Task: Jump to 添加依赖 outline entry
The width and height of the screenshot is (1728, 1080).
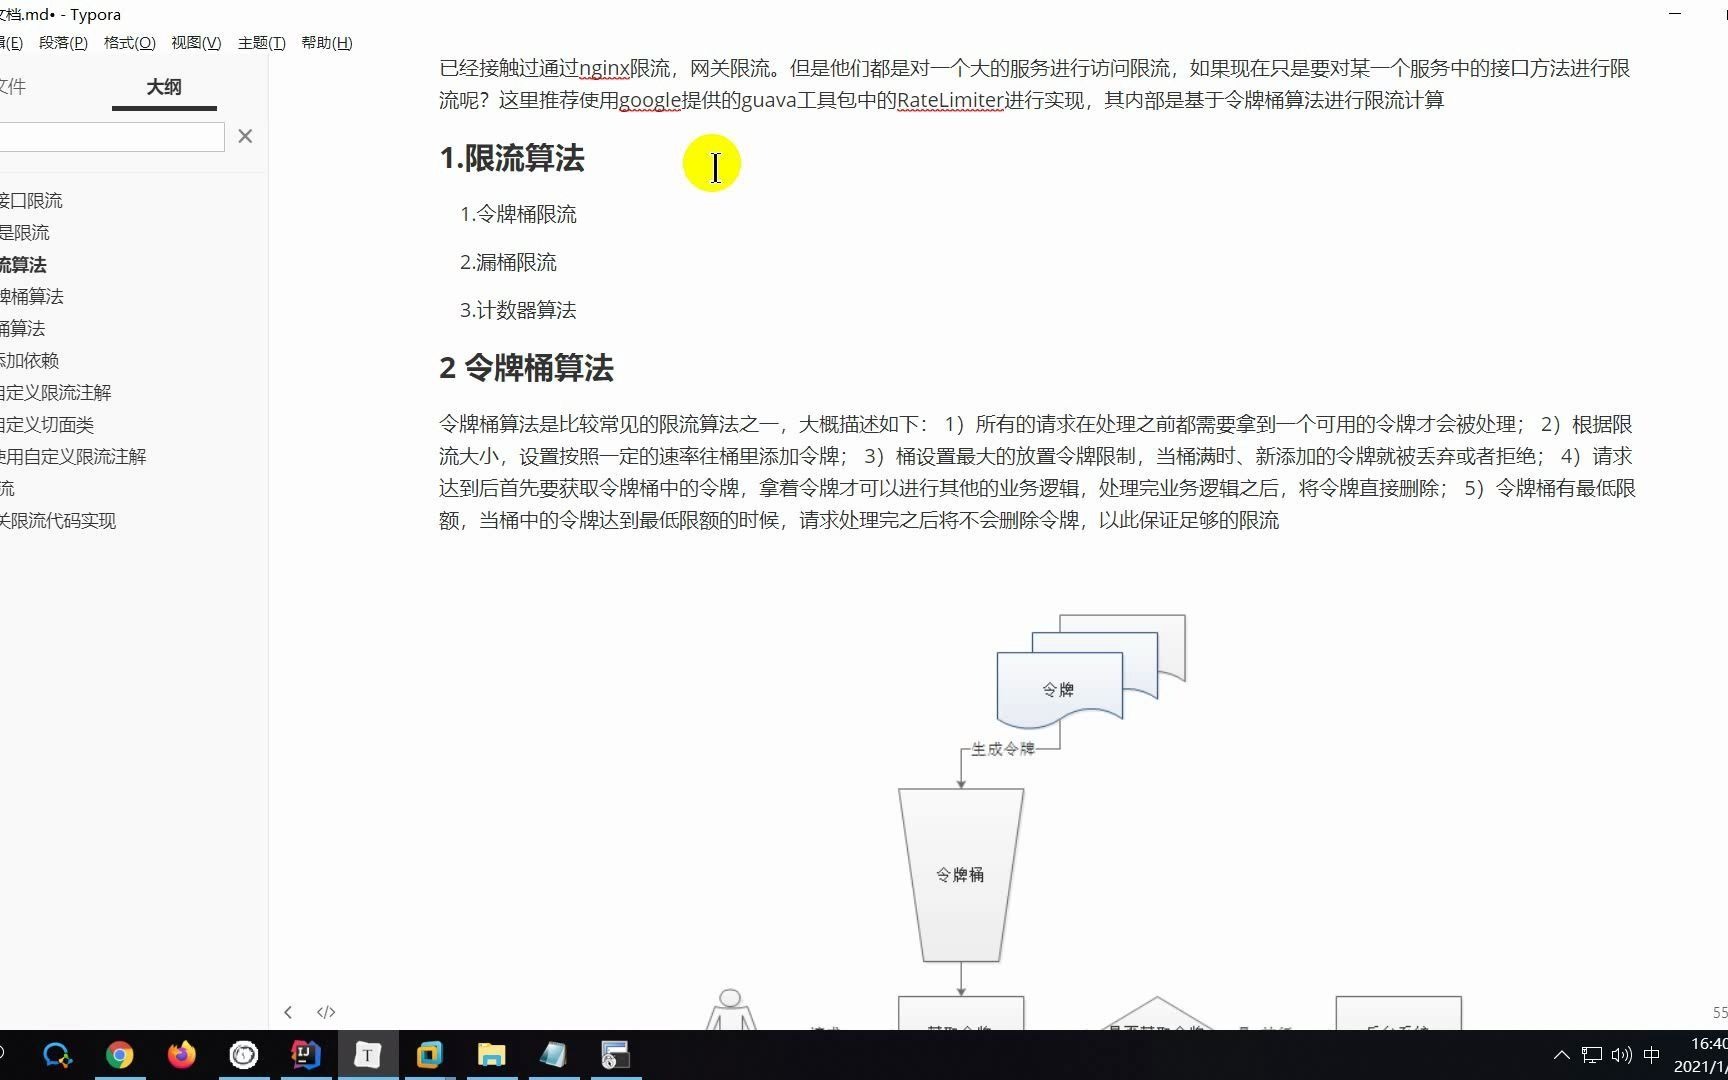Action: coord(29,361)
